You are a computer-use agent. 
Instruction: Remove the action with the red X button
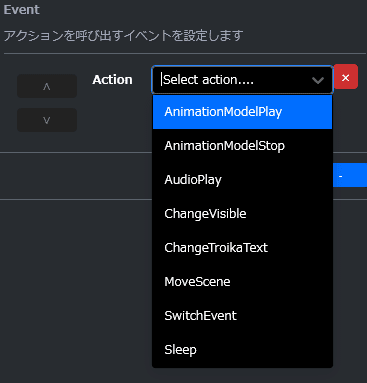click(x=346, y=77)
